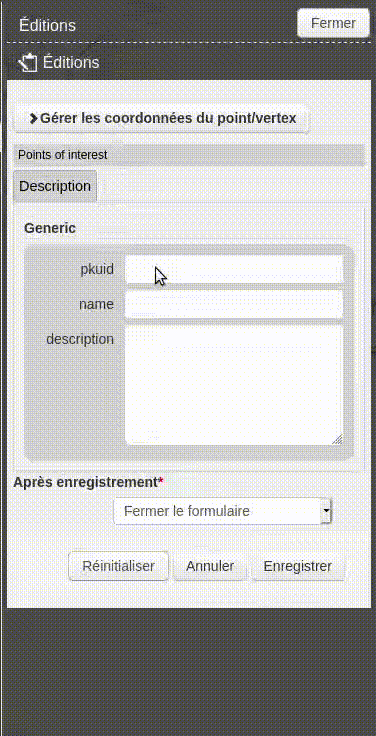Close the panel with Fermer
The width and height of the screenshot is (376, 736).
click(333, 23)
